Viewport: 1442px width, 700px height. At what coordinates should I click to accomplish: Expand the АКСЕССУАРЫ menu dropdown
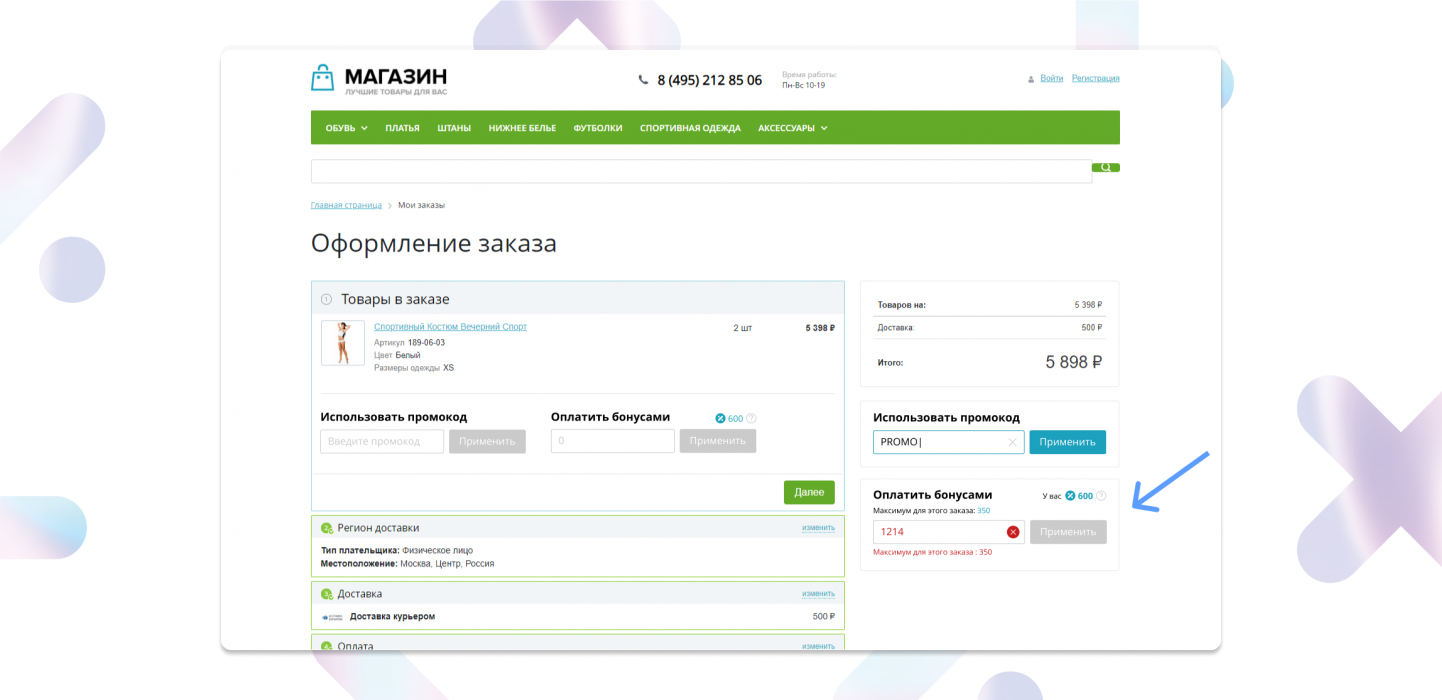click(x=792, y=128)
